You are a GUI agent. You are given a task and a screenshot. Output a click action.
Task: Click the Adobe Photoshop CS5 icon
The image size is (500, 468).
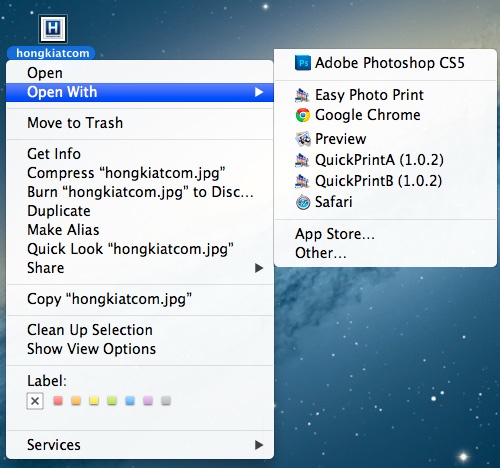pyautogui.click(x=303, y=63)
